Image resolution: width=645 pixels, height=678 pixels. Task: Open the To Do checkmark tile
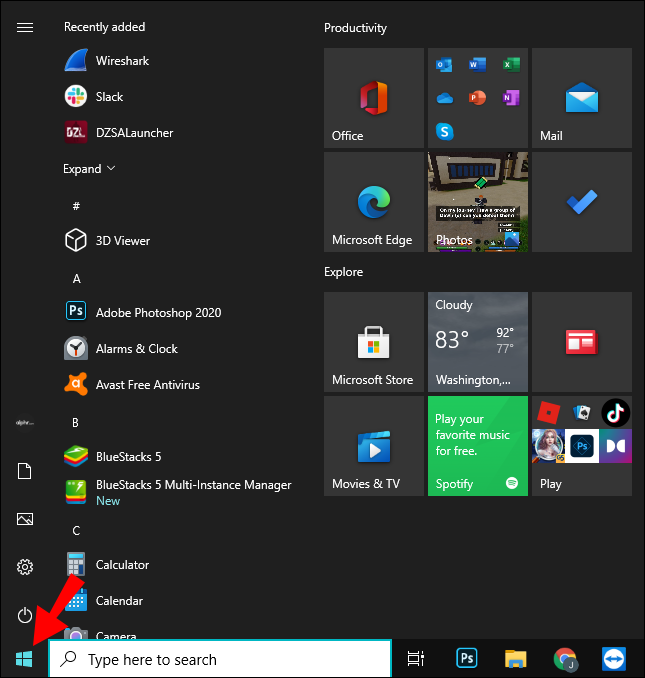tap(582, 201)
